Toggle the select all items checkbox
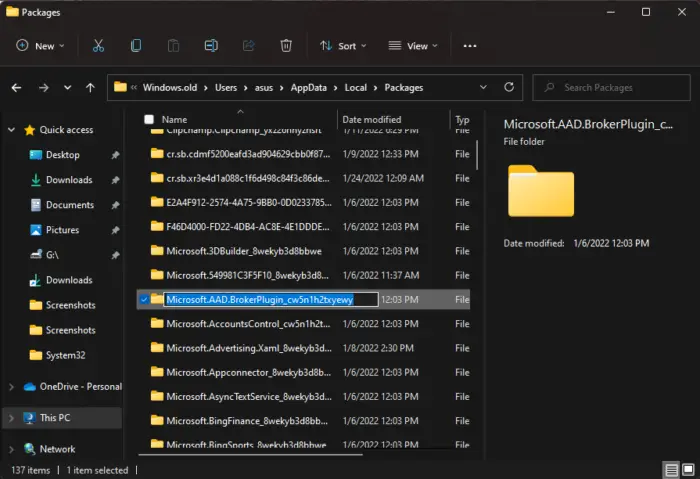This screenshot has height=479, width=700. (x=149, y=119)
